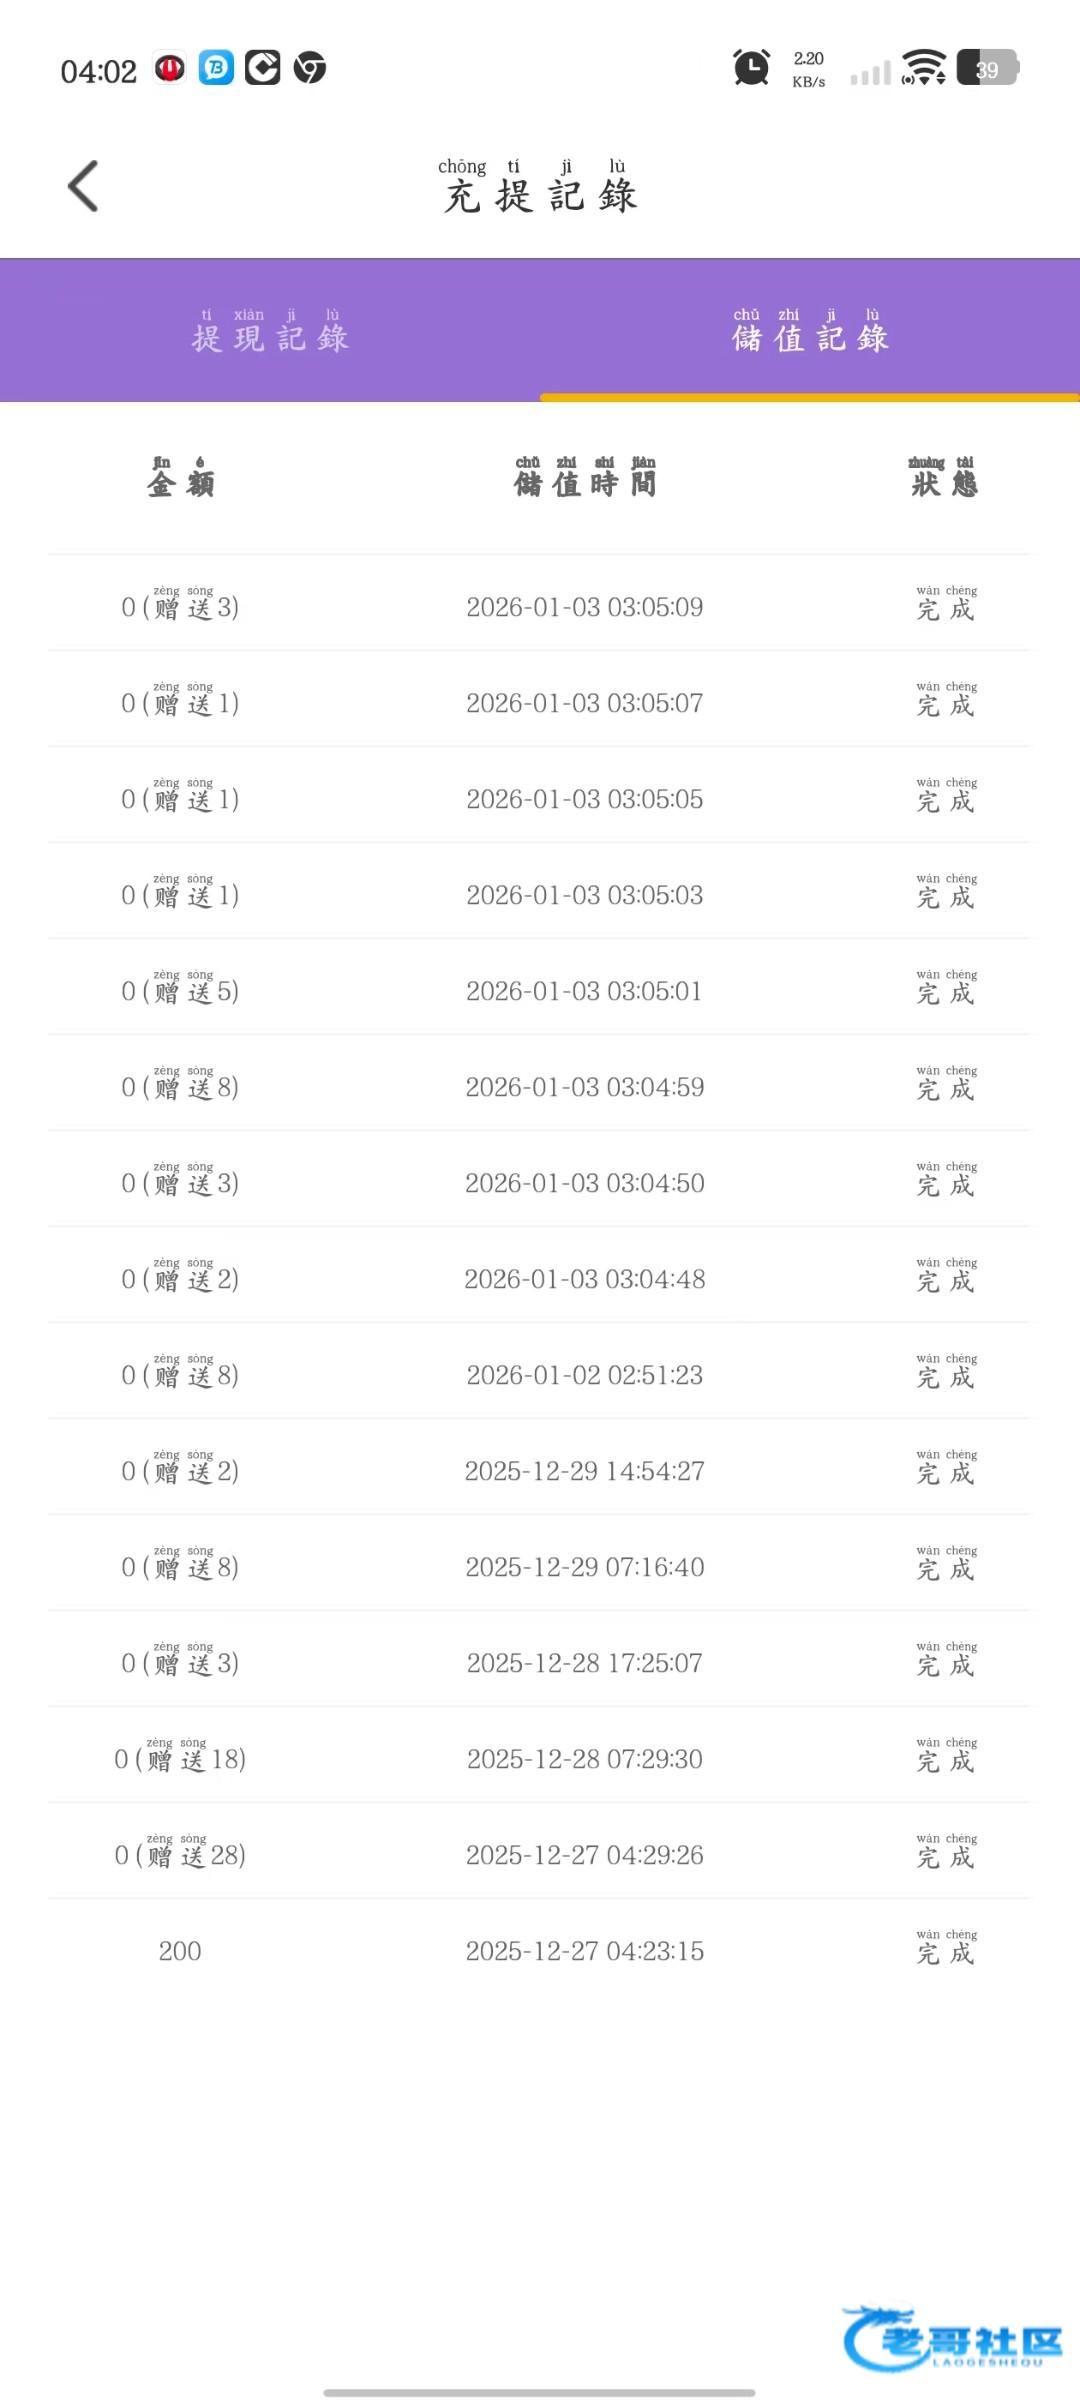Tap the 狀態 column header
1080x2400 pixels.
pyautogui.click(x=944, y=478)
